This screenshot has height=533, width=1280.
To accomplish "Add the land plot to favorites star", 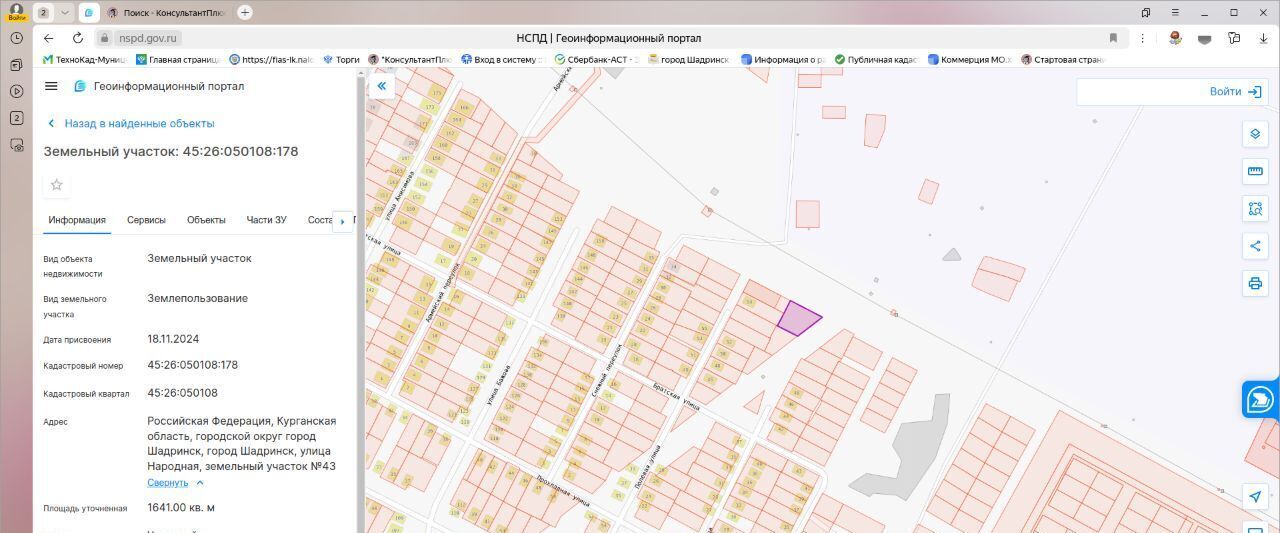I will click(x=57, y=185).
